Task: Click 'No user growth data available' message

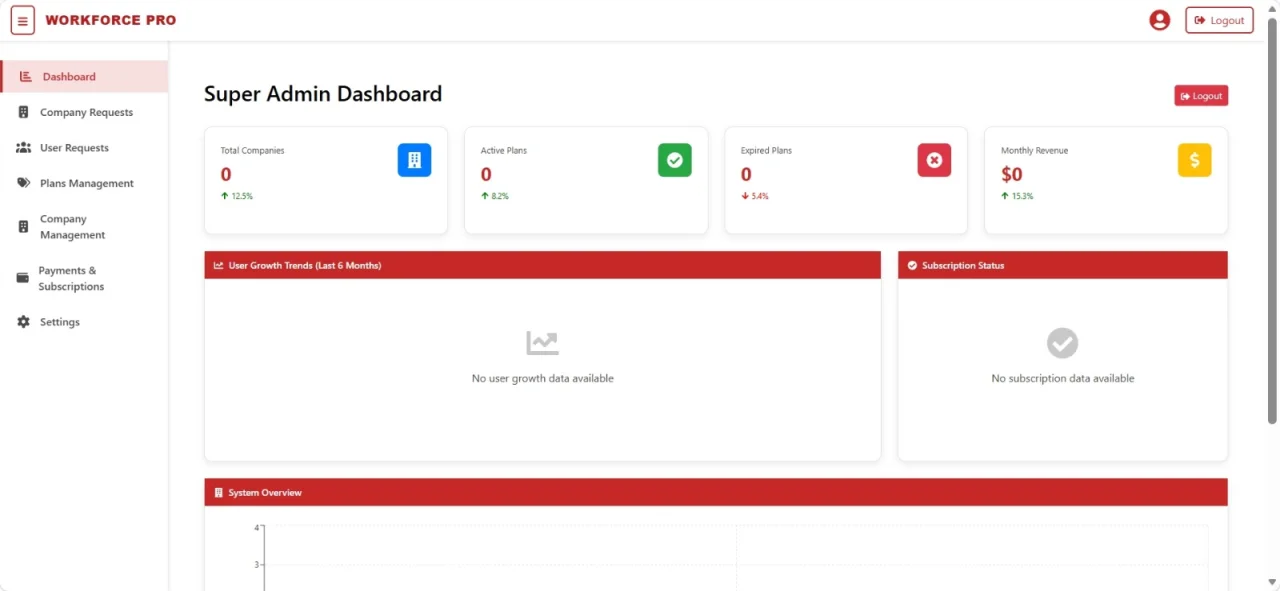Action: pyautogui.click(x=543, y=379)
